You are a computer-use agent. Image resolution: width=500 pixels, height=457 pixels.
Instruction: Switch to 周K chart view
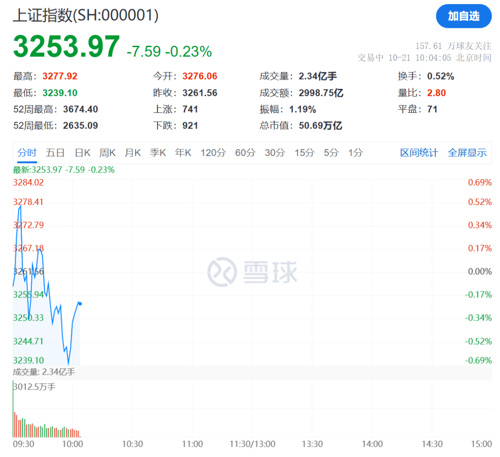[x=107, y=153]
